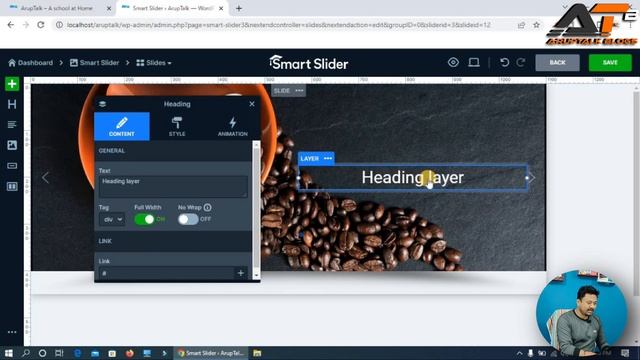Close the Heading layer window
The width and height of the screenshot is (640, 360).
coord(252,104)
